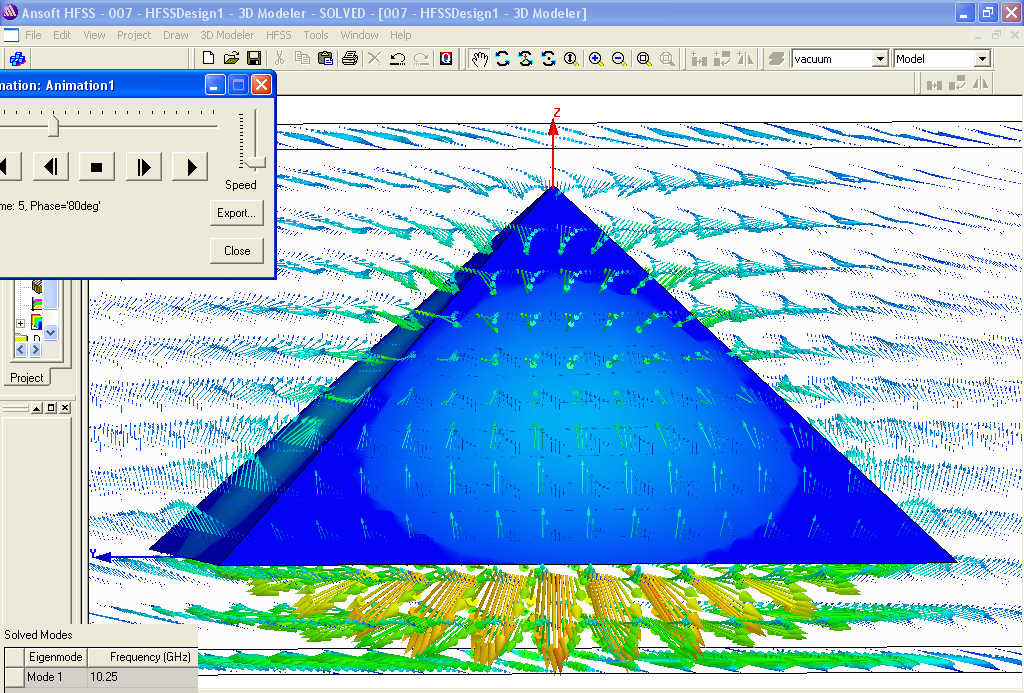Open the Help menu
1024x693 pixels.
pos(400,35)
